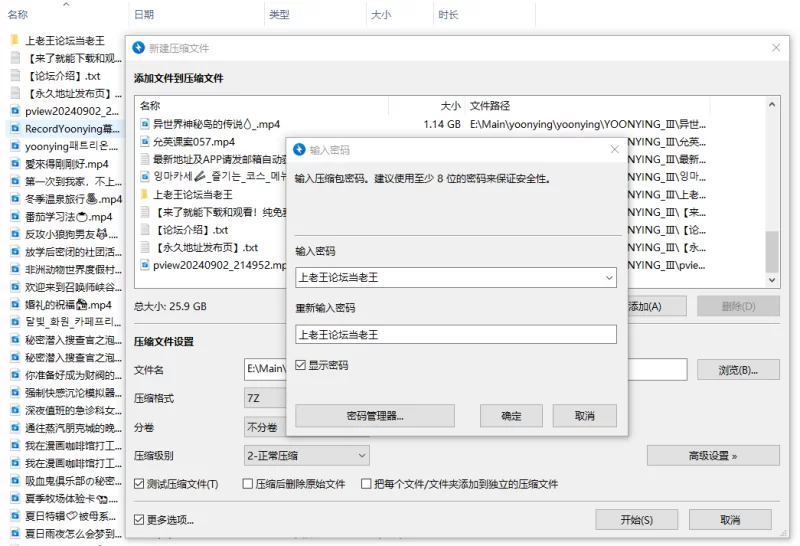Click document icon of 【论坛介绍】.txt in archive list
Screen dimensions: 800x546
click(145, 230)
